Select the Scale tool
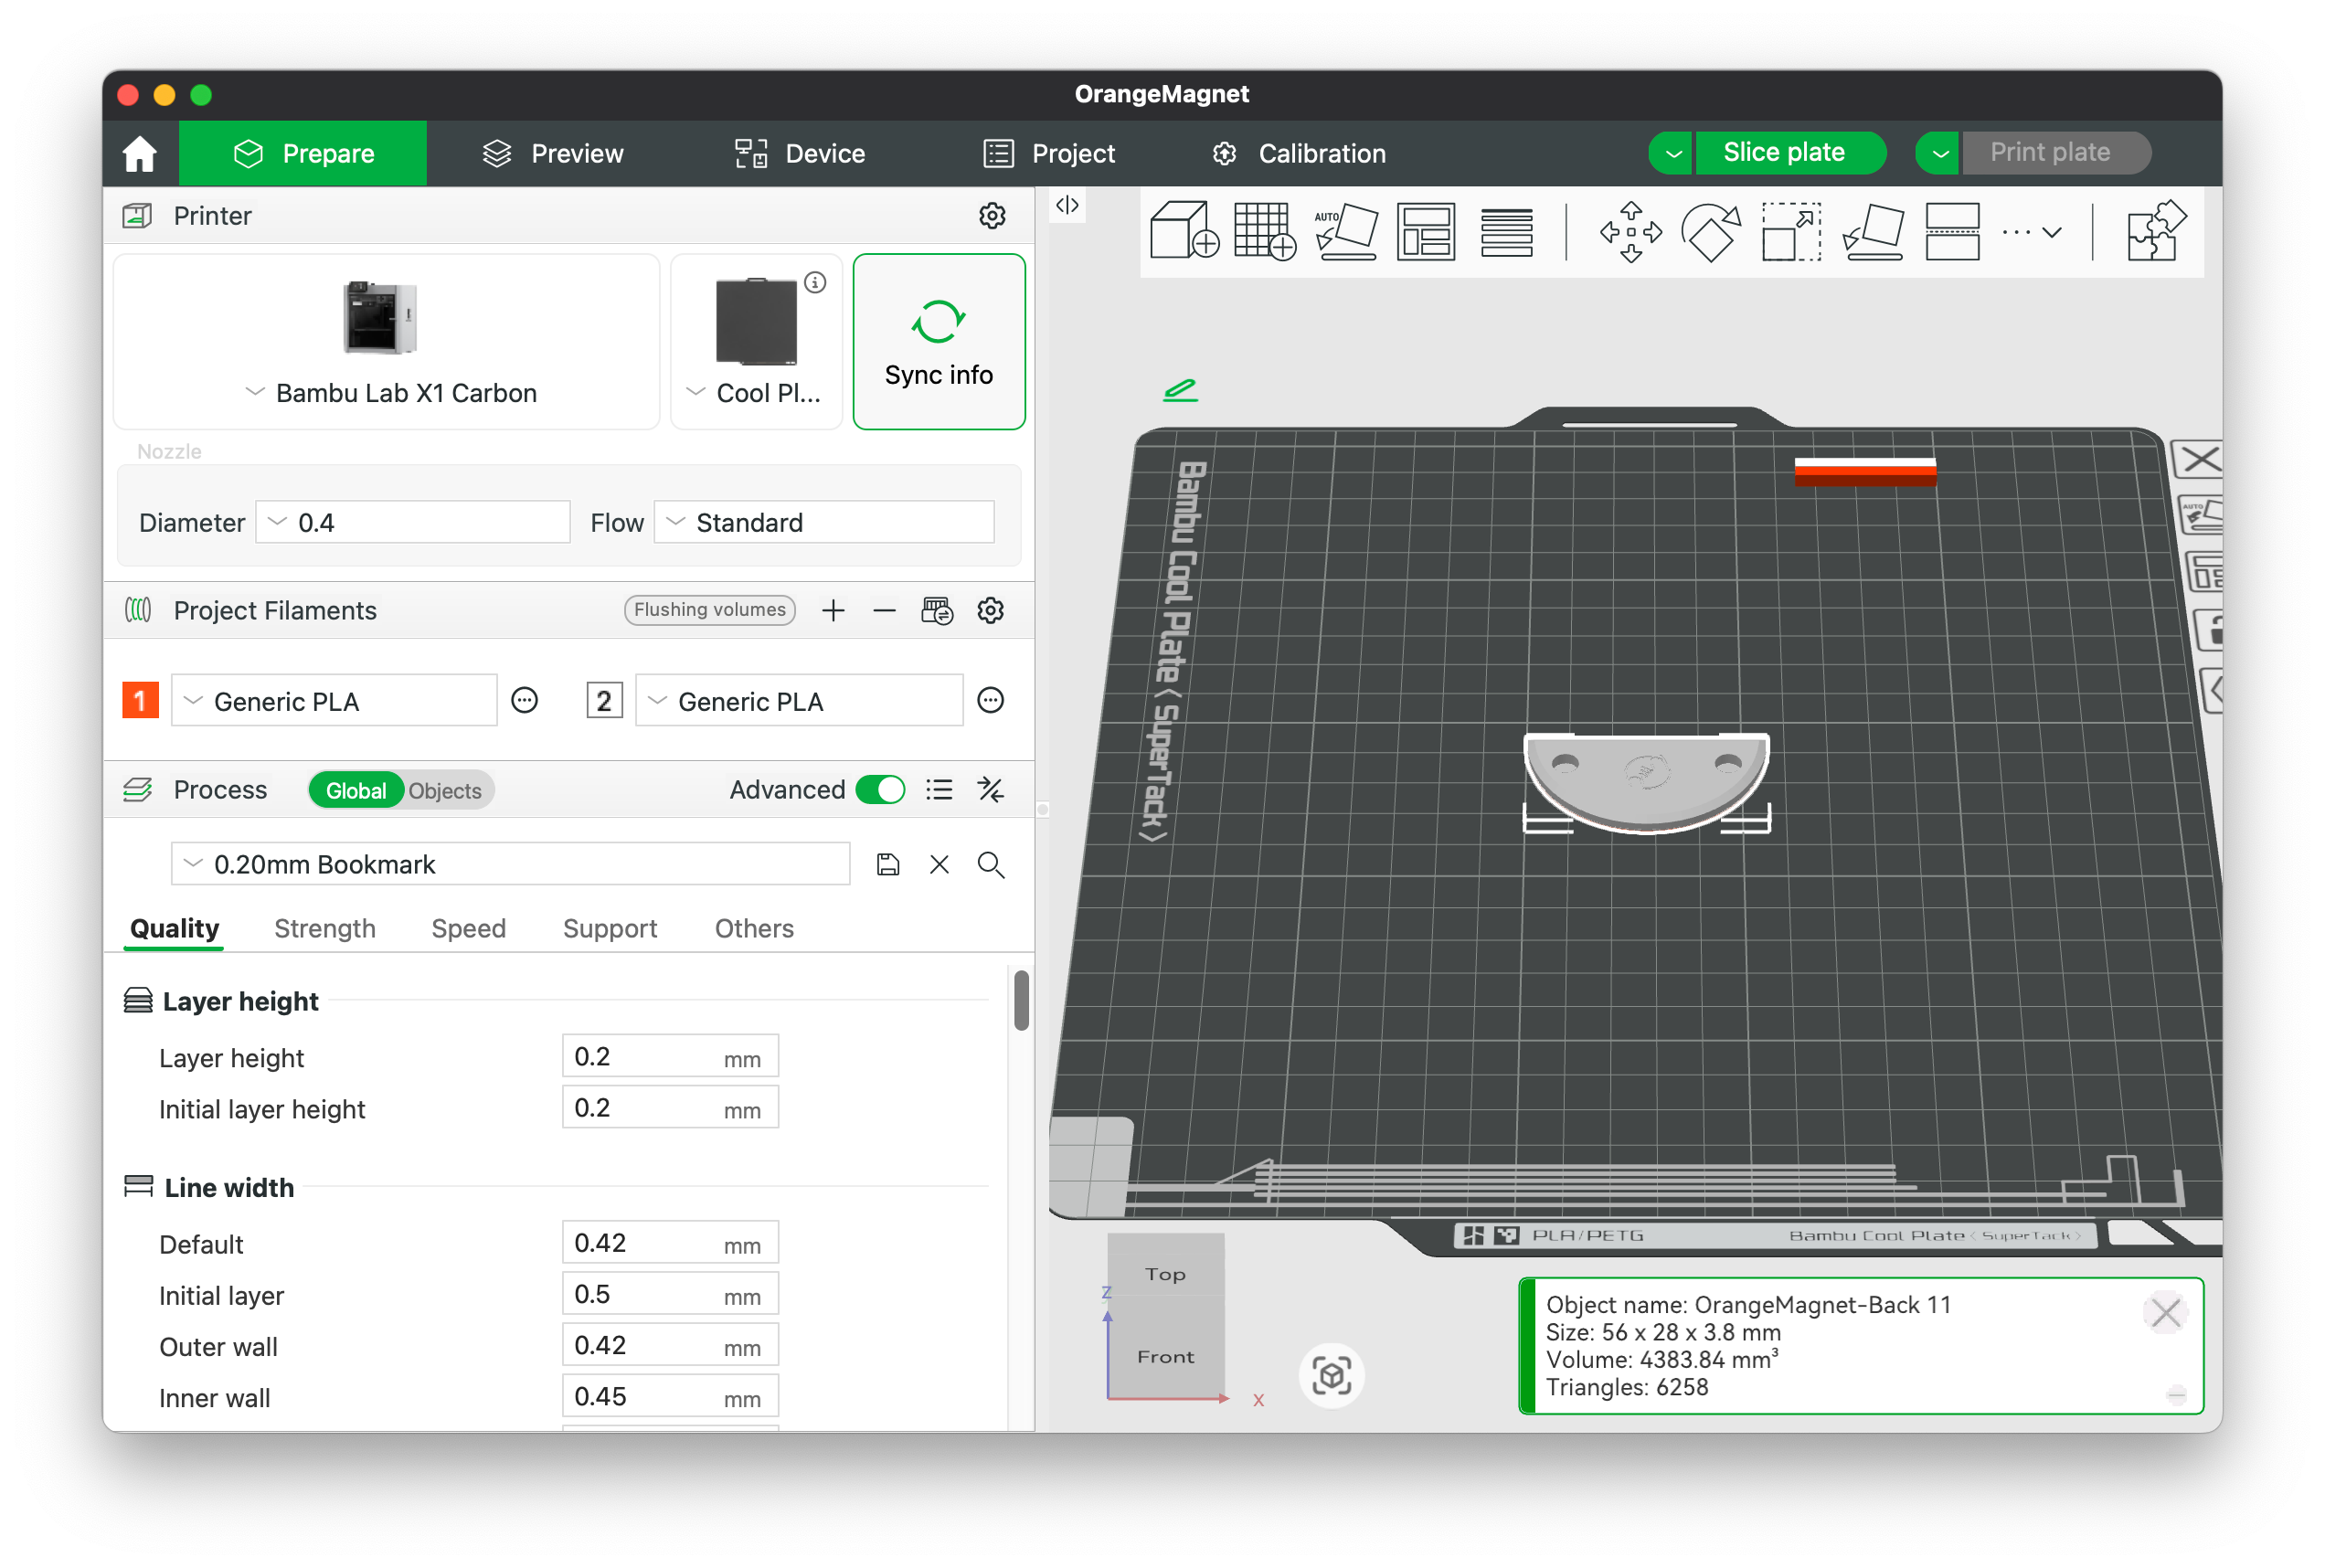Screen dimensions: 2325x1568 (1790, 231)
